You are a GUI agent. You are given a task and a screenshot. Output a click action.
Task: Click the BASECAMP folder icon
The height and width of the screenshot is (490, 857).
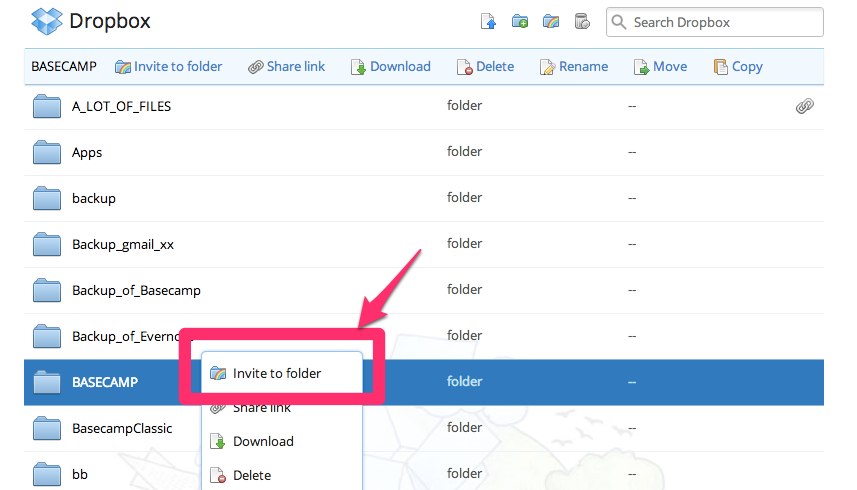tap(46, 382)
